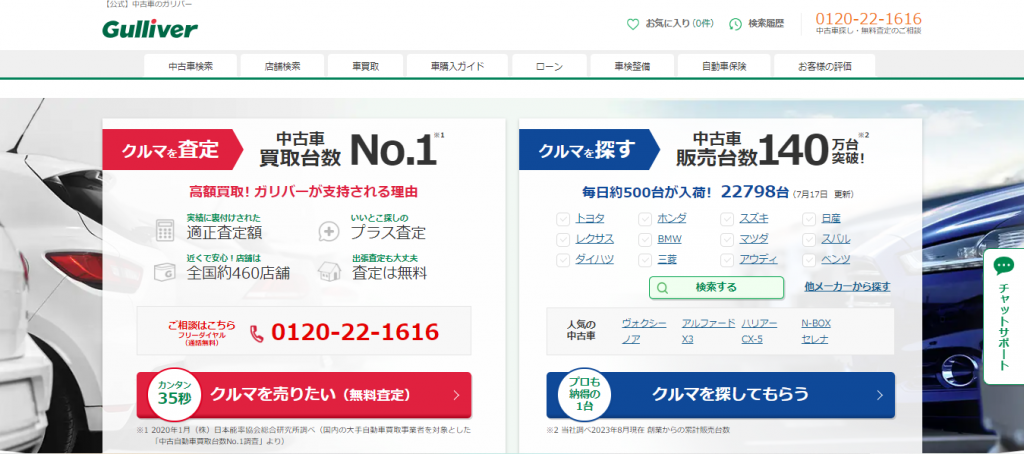The image size is (1024, 454).
Task: Click header phone number 0120-22-1616
Action: pos(868,18)
